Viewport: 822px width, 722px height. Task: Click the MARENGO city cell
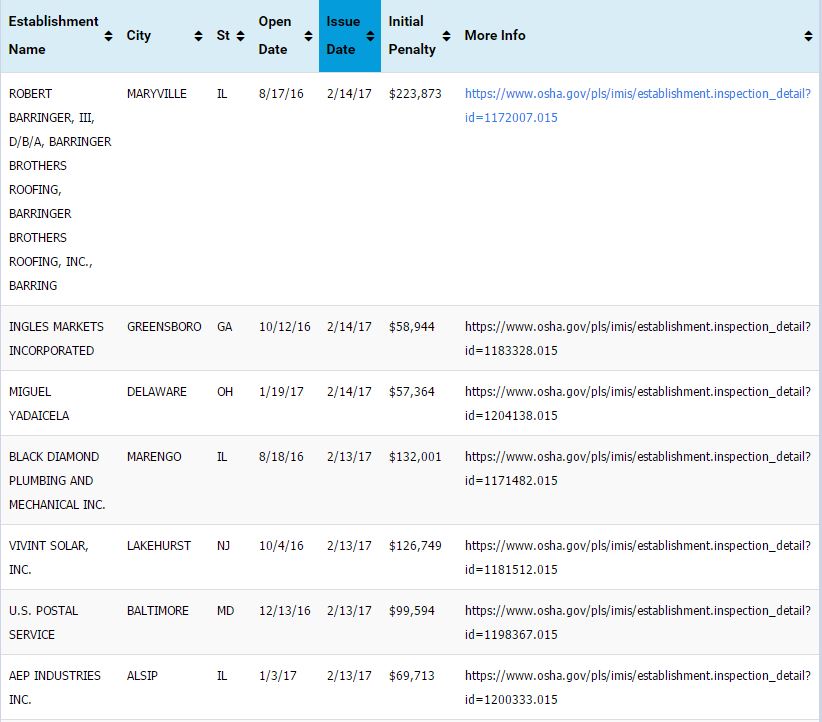154,457
